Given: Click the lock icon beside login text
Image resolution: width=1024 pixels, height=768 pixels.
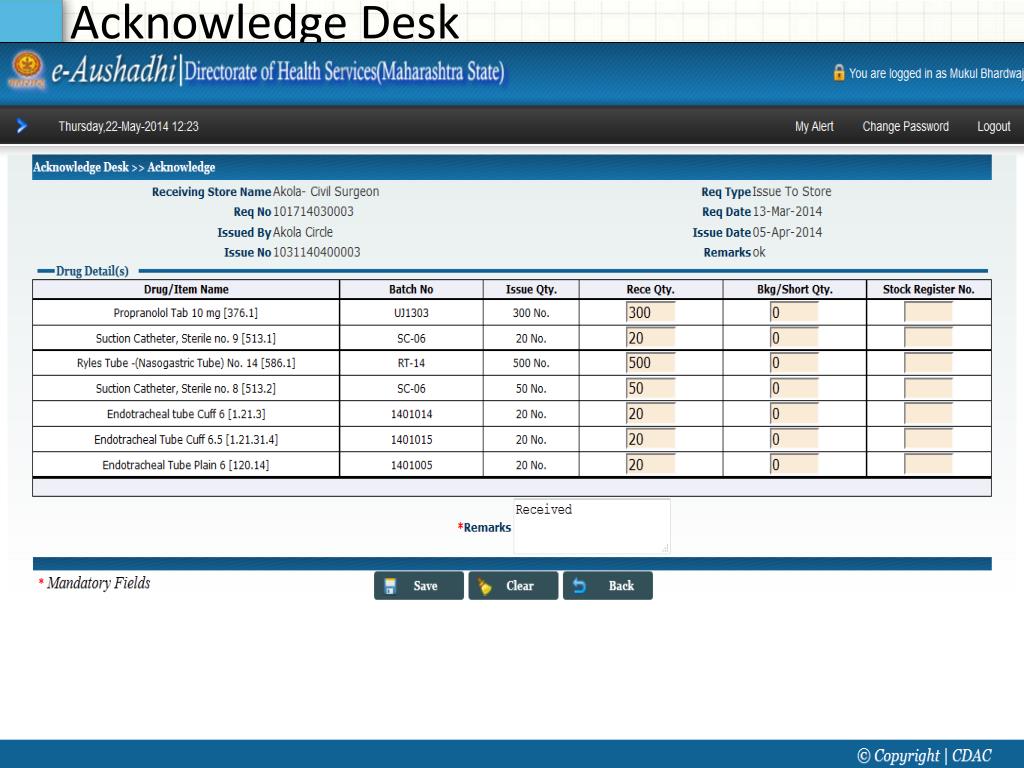Looking at the screenshot, I should (838, 73).
